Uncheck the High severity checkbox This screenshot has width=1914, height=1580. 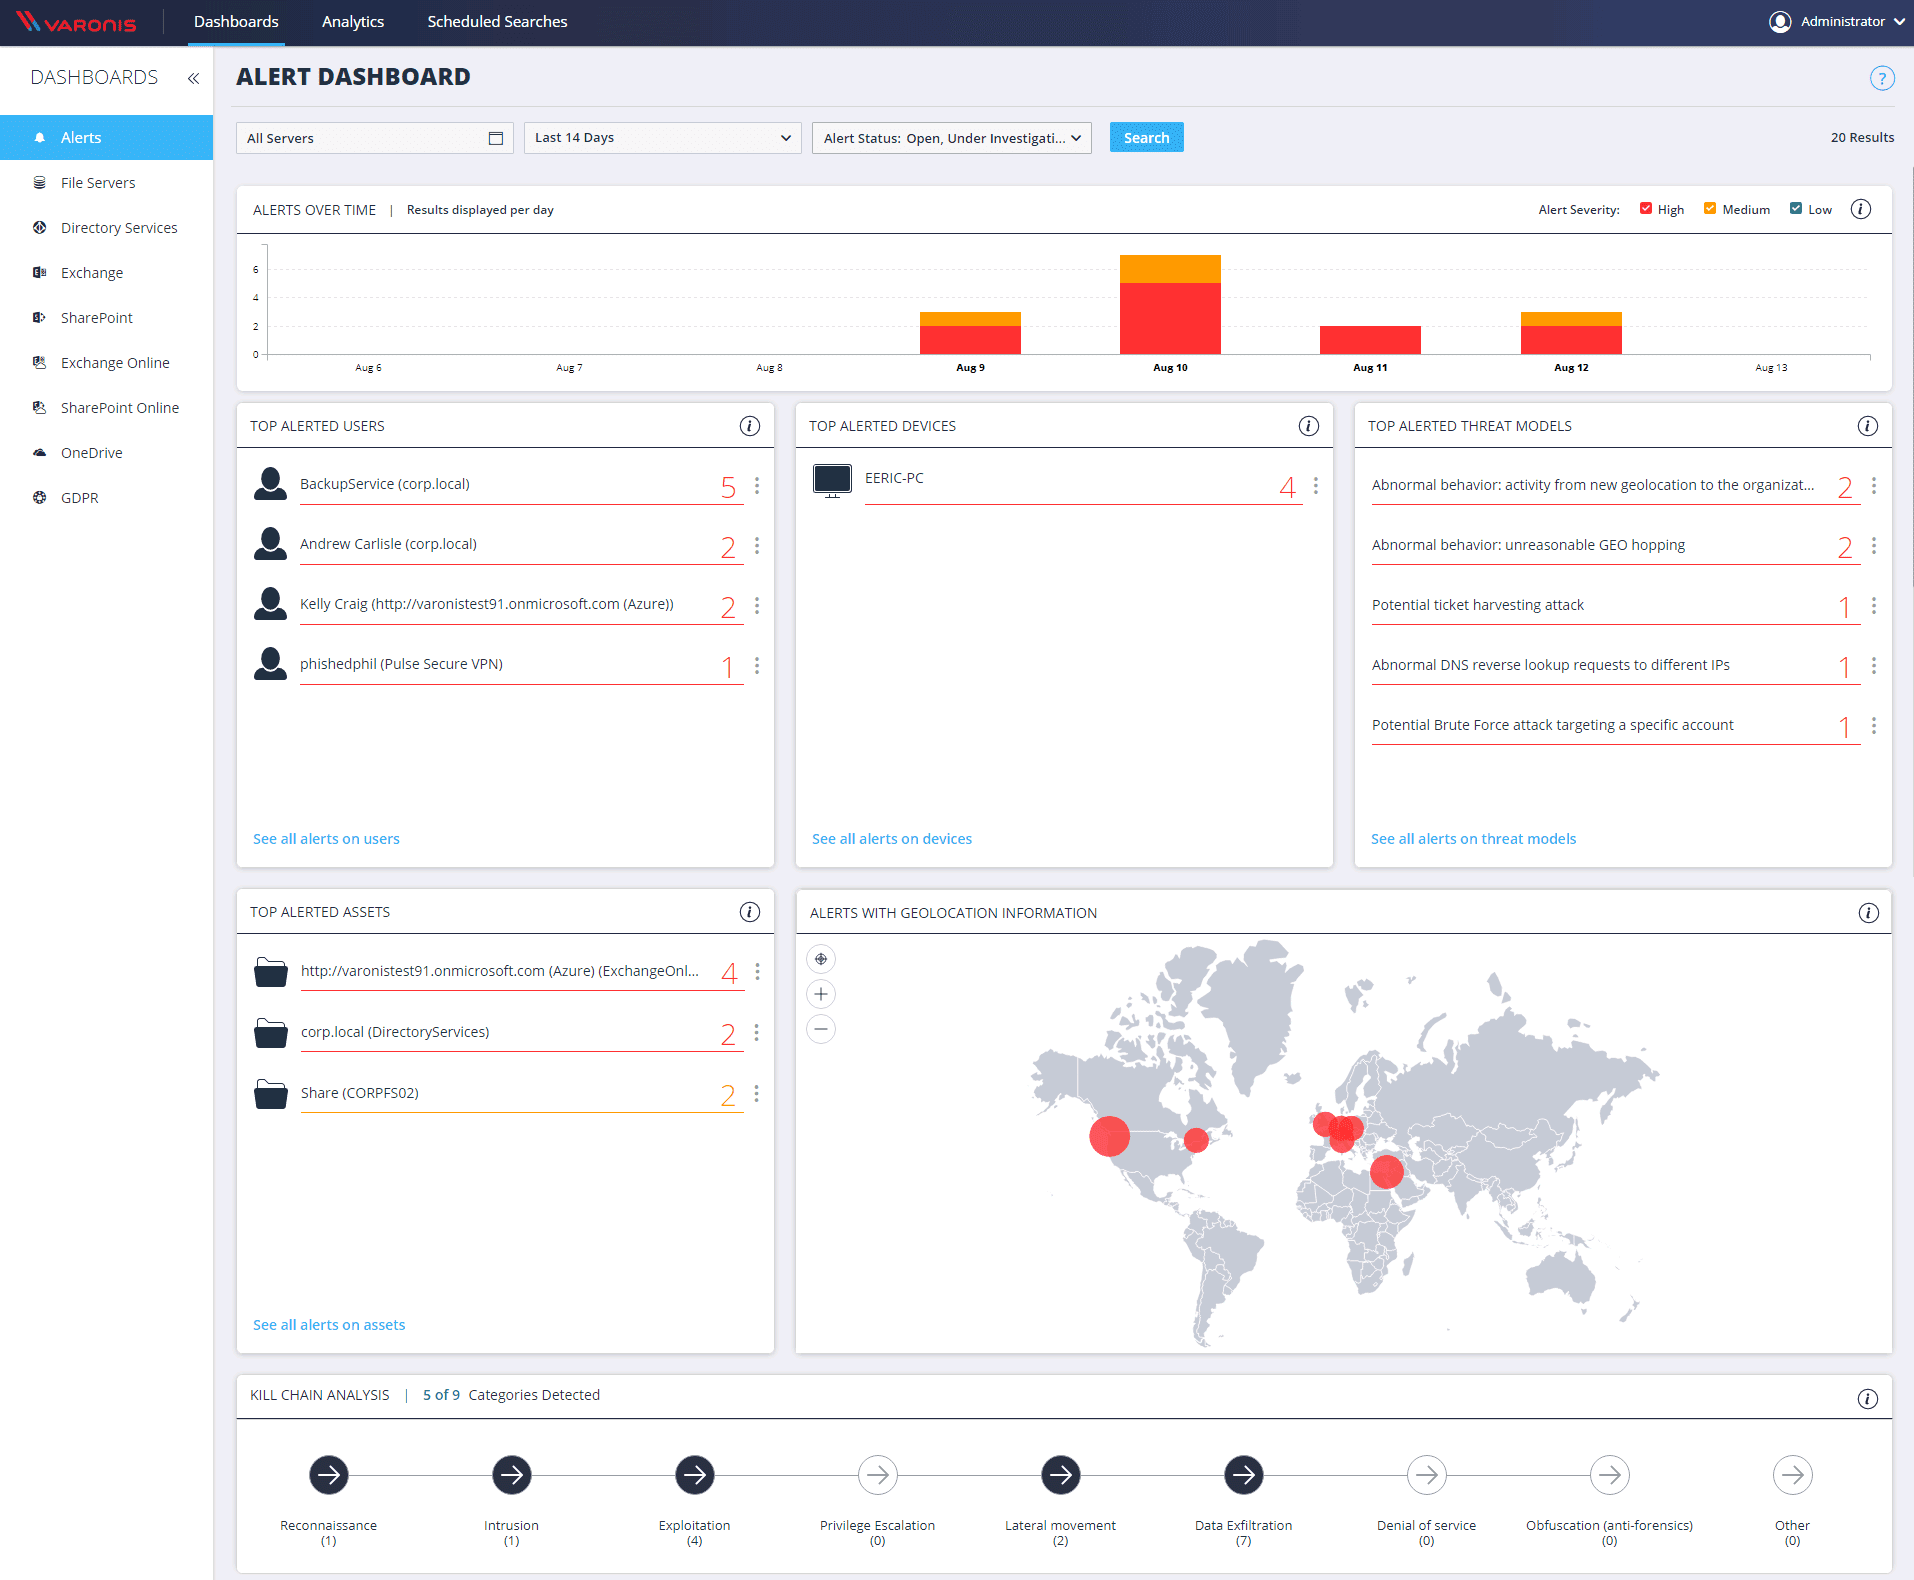click(1646, 209)
